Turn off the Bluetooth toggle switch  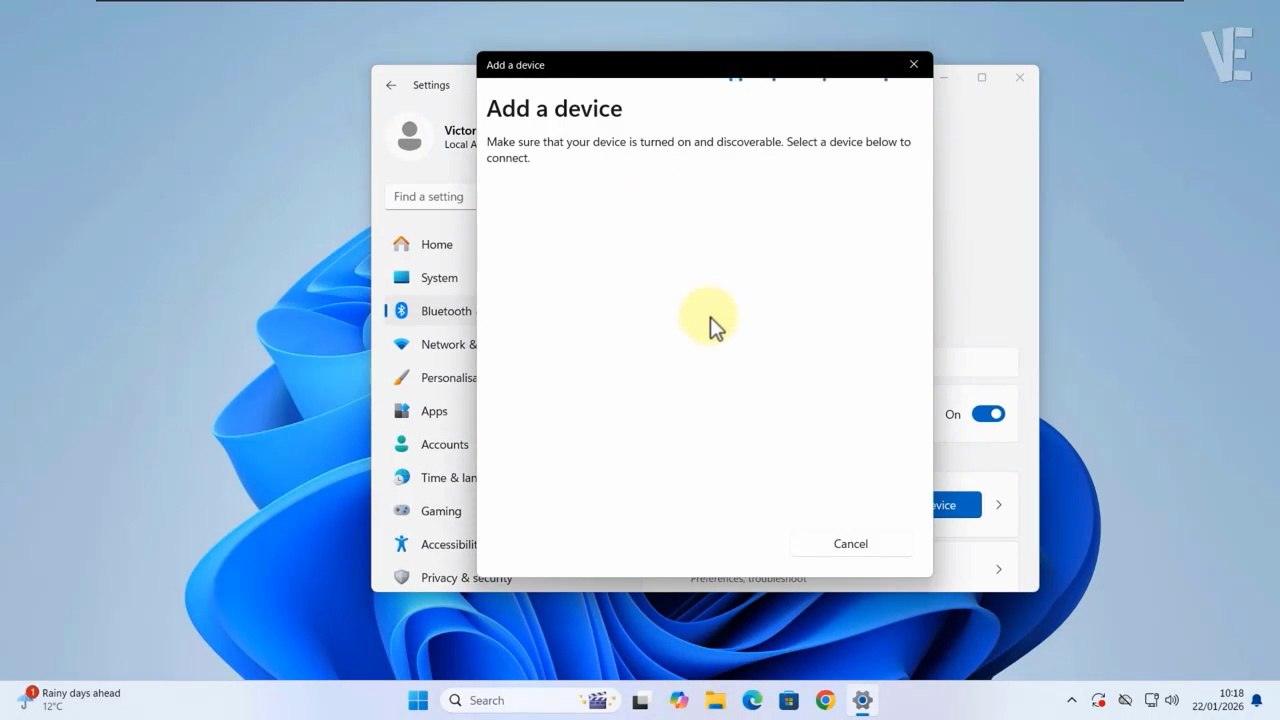pyautogui.click(x=988, y=414)
